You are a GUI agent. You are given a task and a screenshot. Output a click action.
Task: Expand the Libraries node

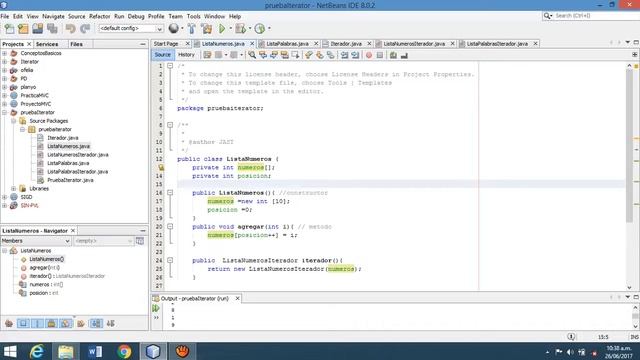(13, 189)
